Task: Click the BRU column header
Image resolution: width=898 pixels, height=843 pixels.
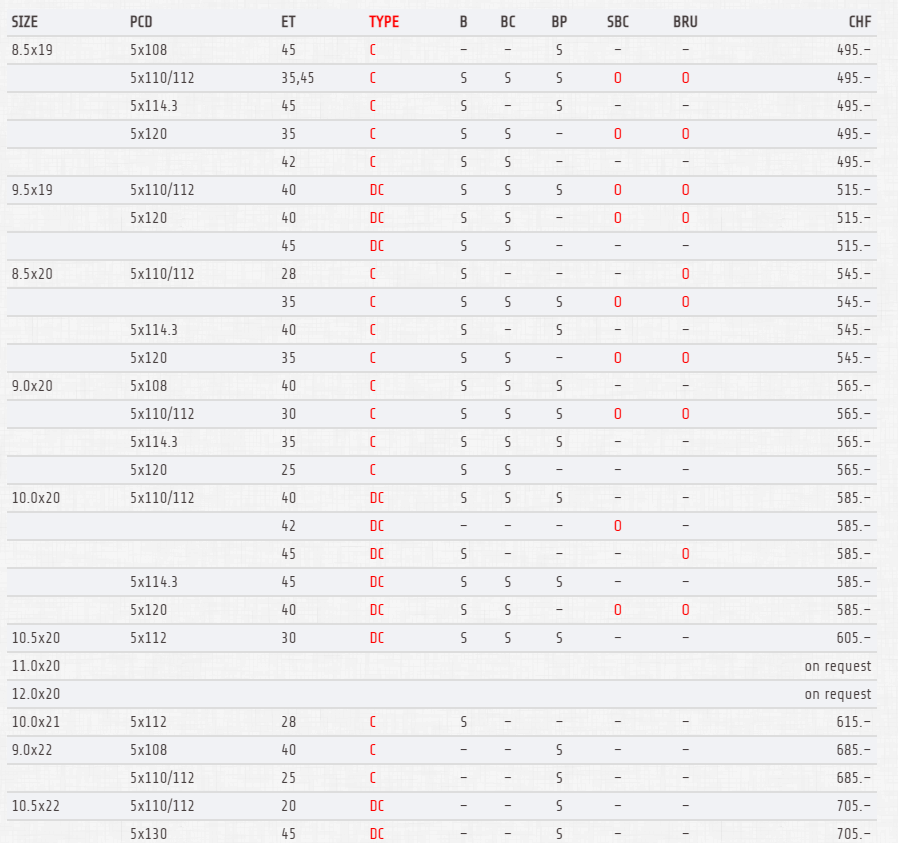Action: 686,22
